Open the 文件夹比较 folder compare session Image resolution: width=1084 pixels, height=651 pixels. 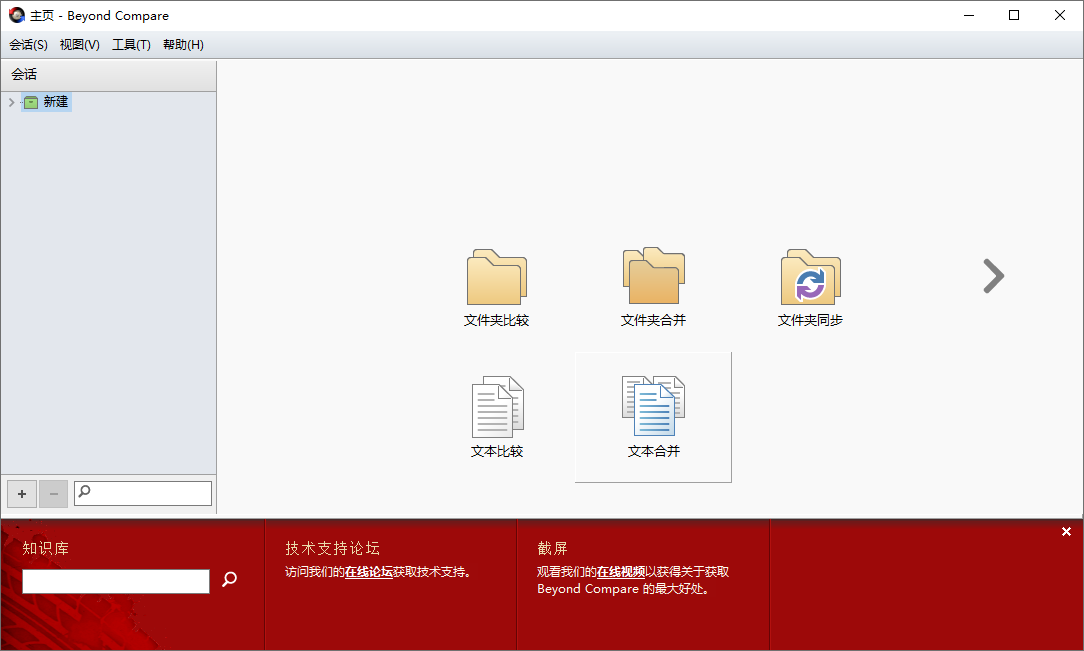point(496,287)
